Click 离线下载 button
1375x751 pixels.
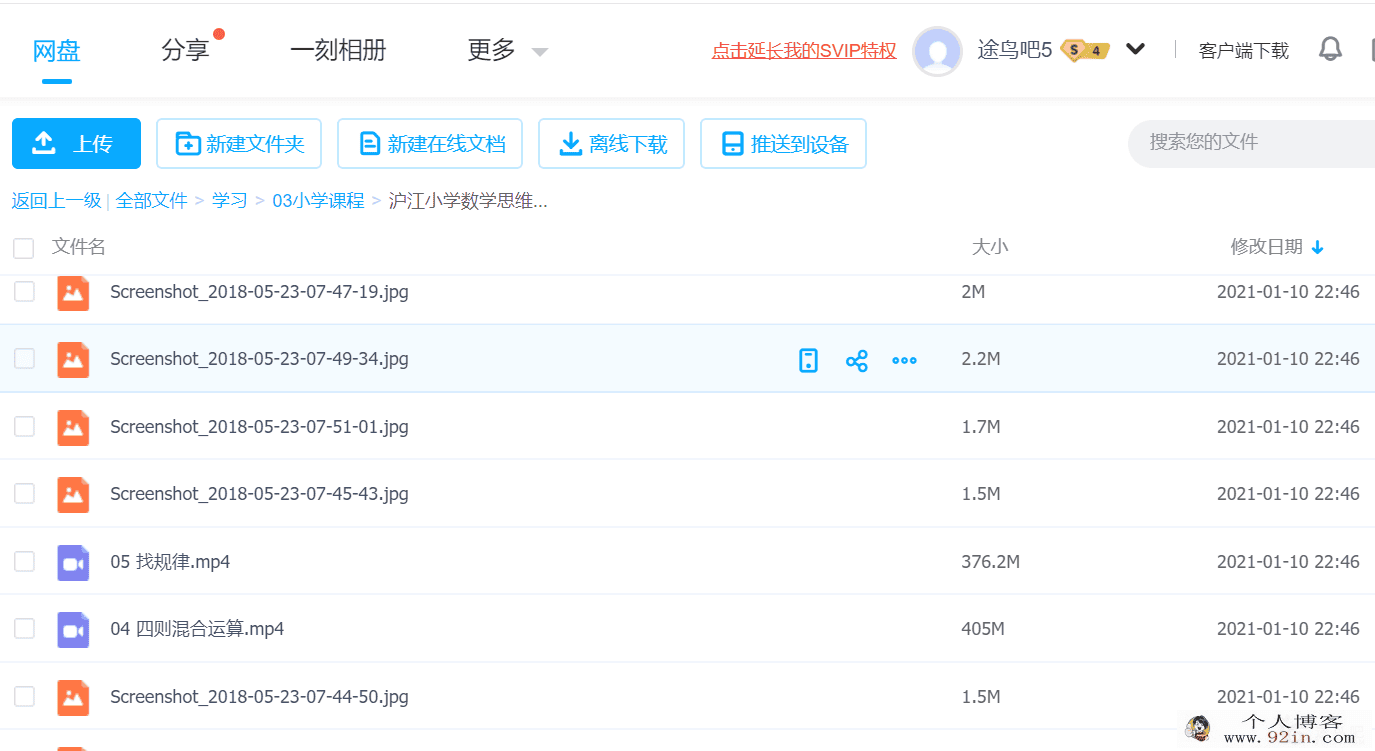pos(611,144)
